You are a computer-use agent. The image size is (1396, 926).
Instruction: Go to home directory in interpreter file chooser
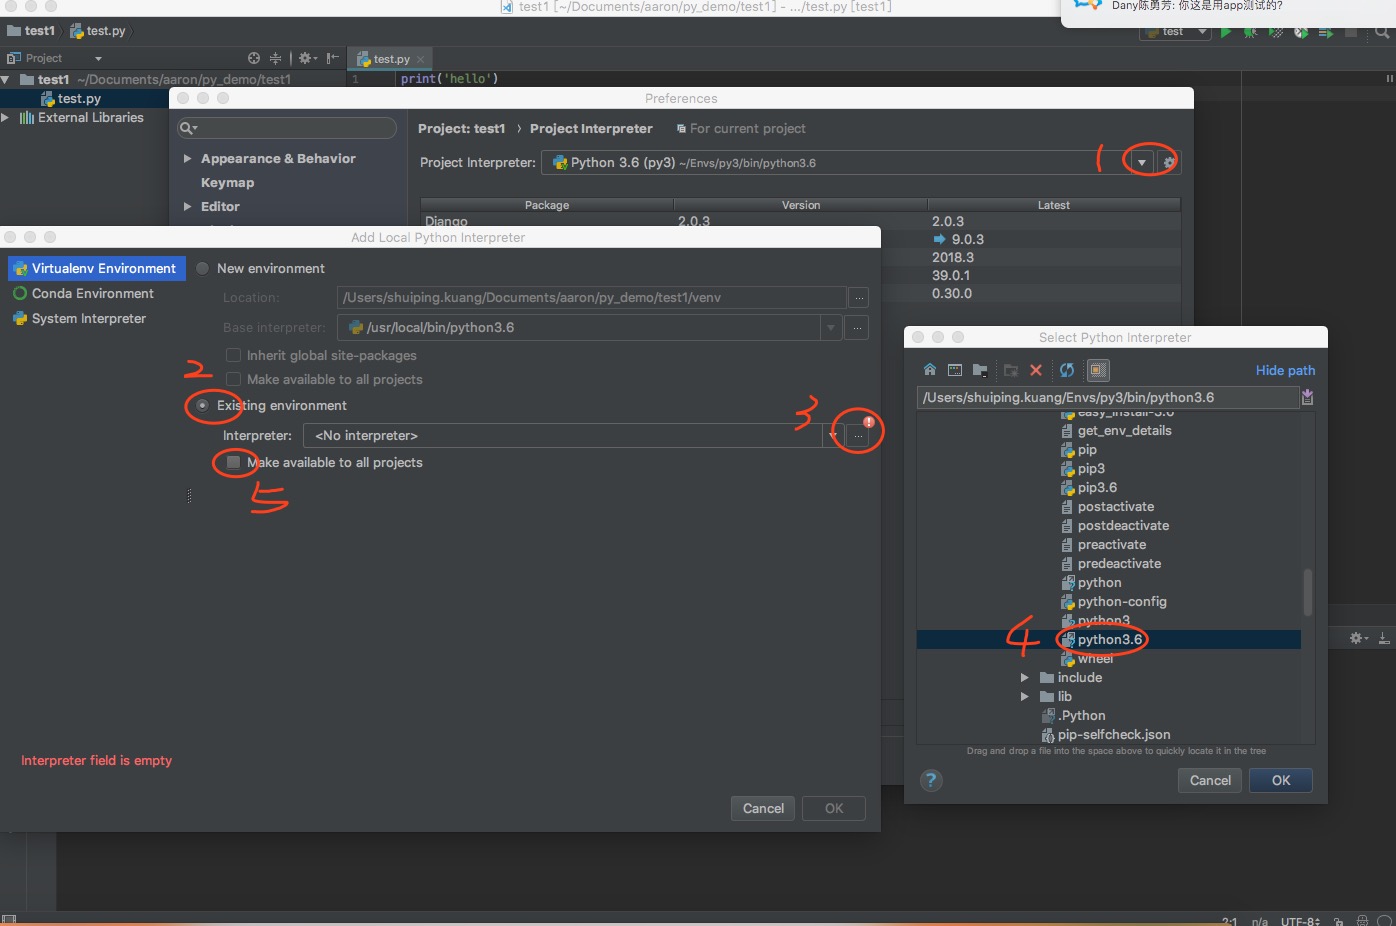coord(930,370)
